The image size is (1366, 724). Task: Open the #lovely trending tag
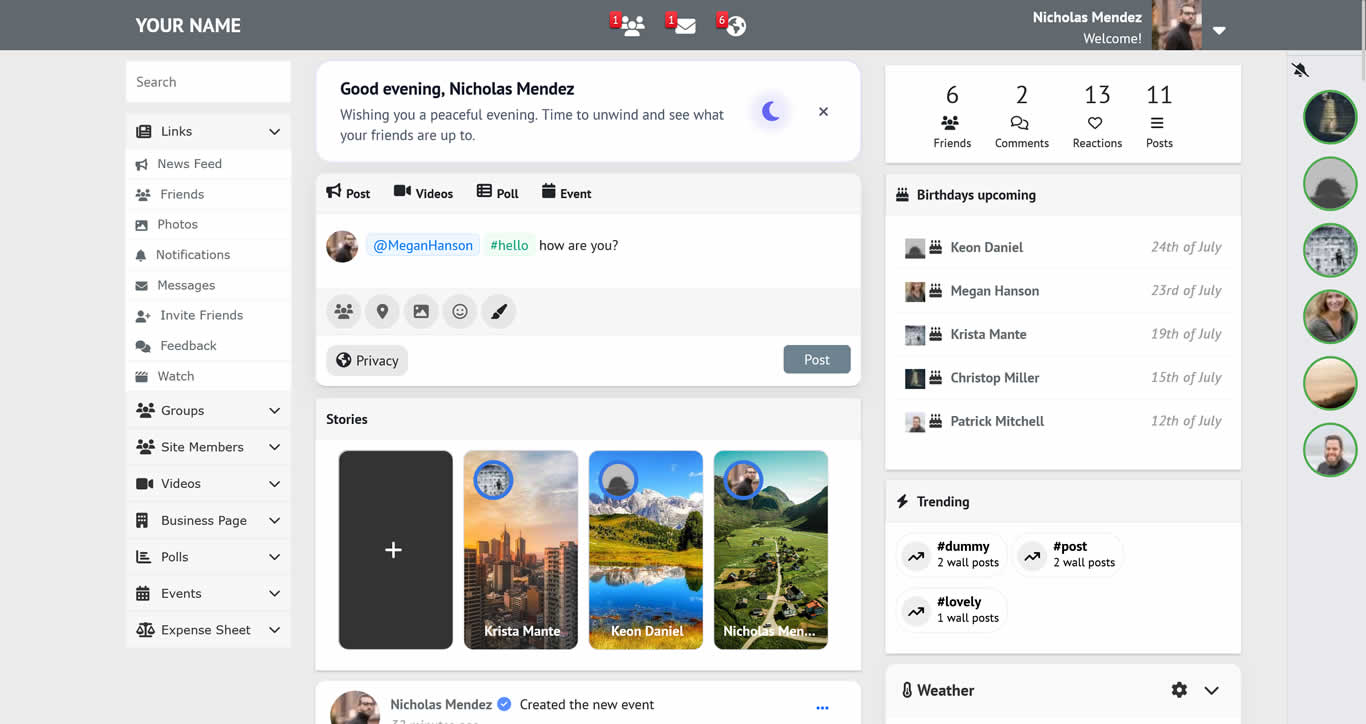(951, 610)
